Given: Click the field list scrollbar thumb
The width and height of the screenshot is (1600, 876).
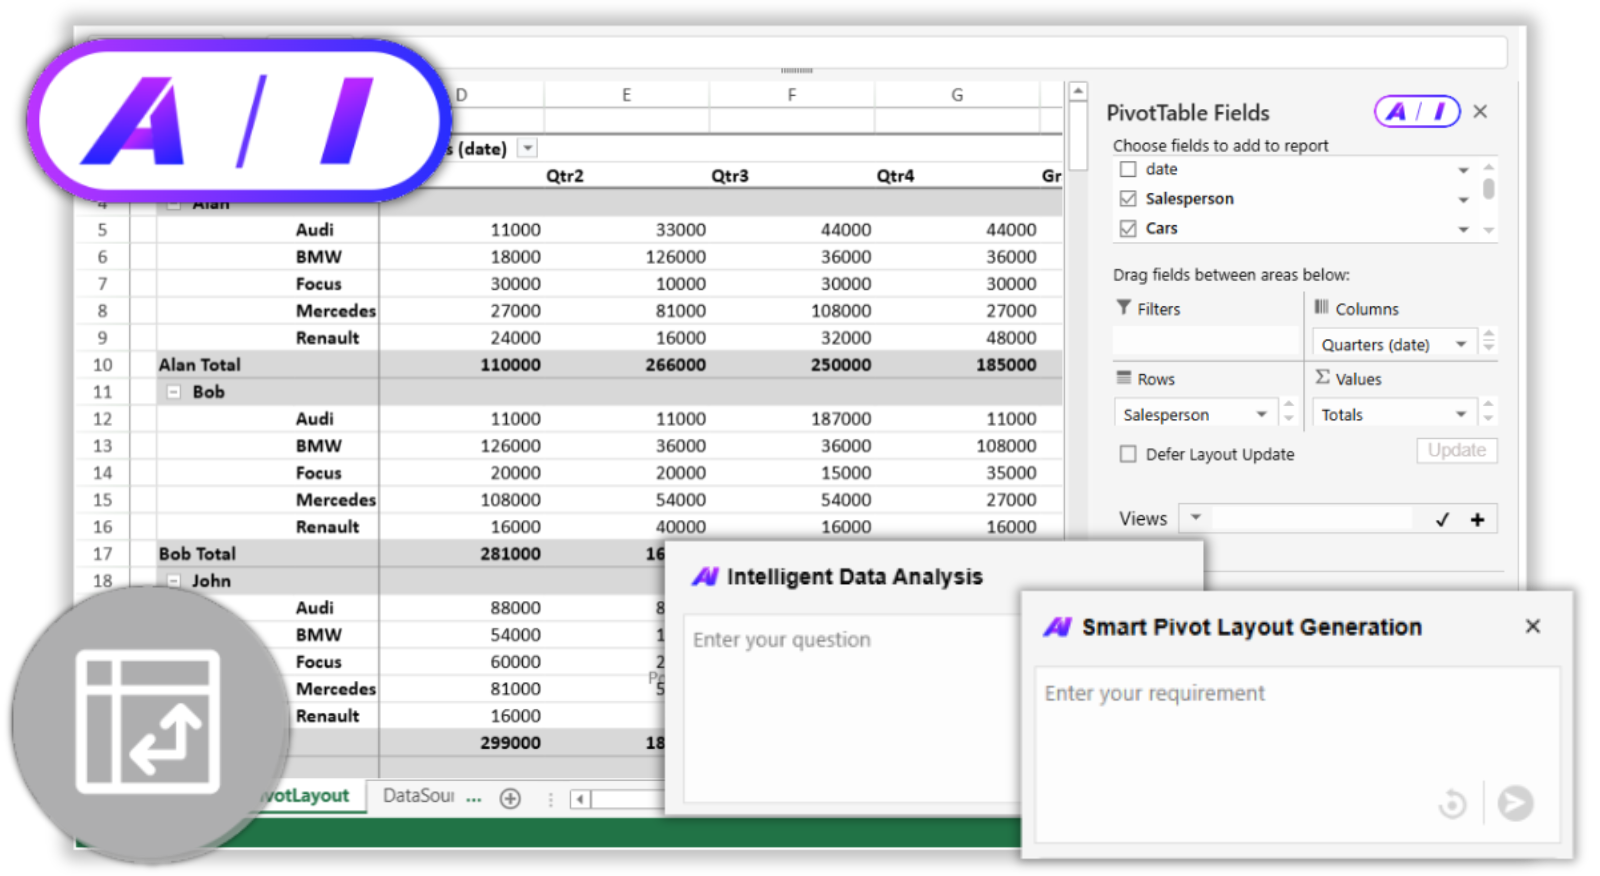Looking at the screenshot, I should tap(1488, 189).
